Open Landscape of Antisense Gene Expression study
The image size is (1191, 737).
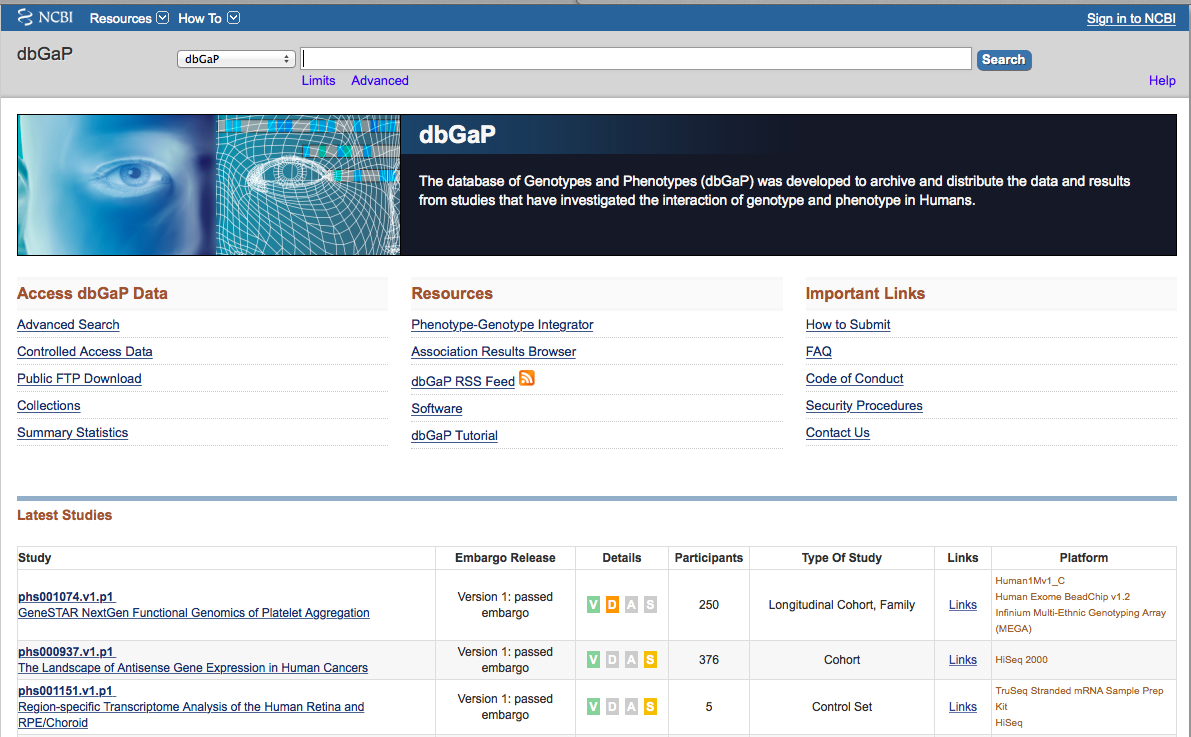point(193,667)
